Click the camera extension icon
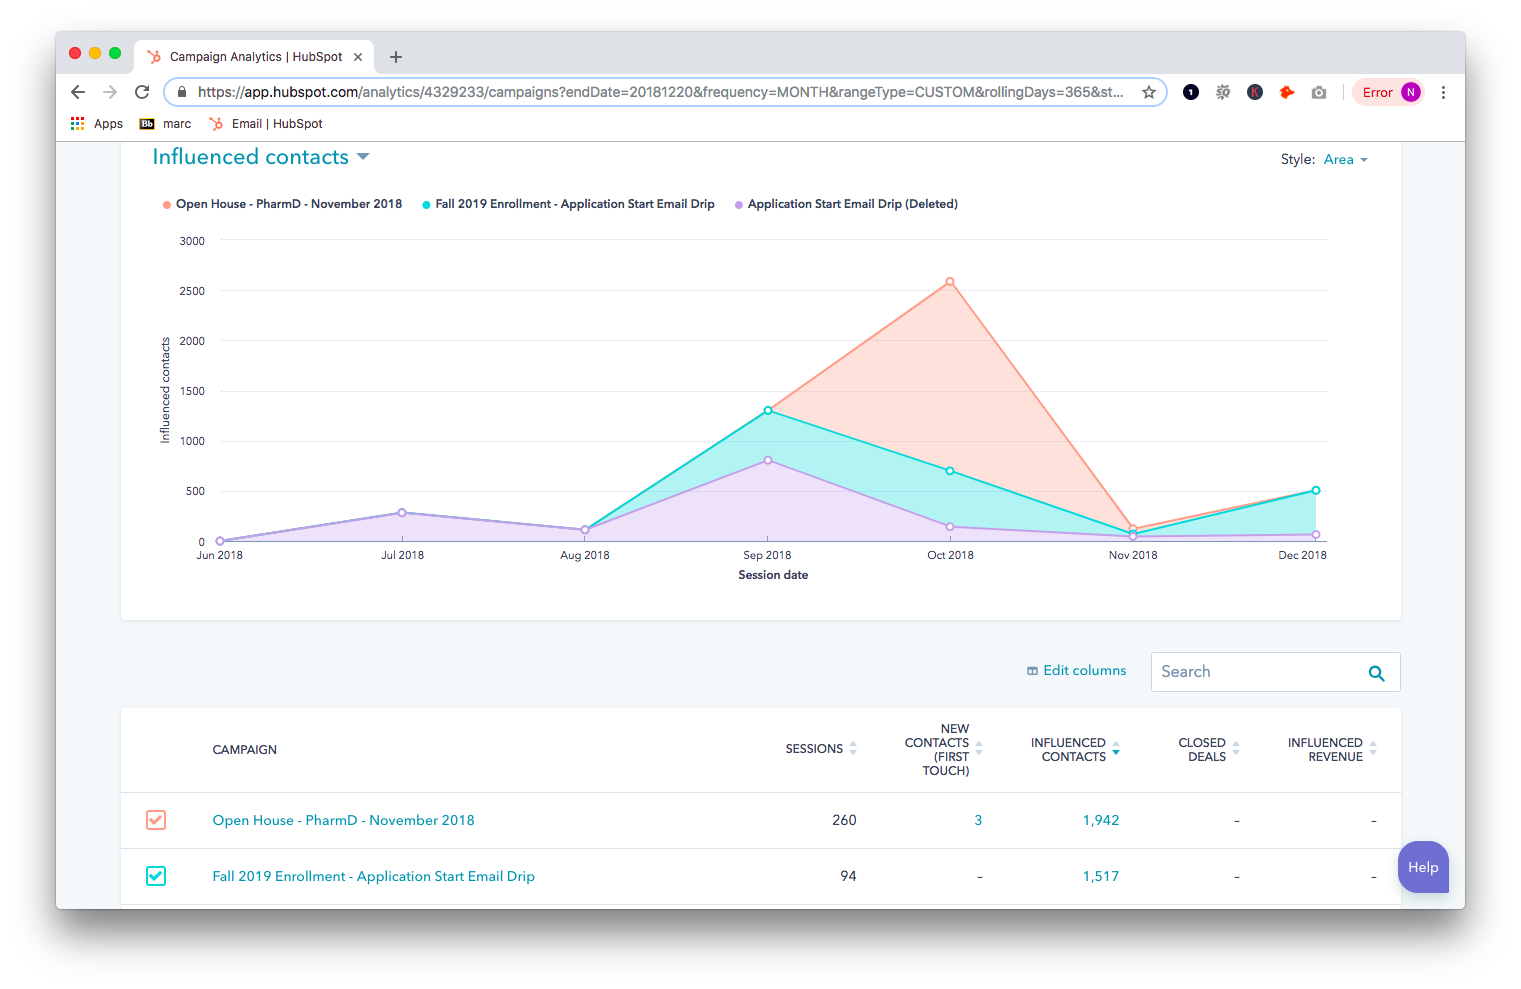Image resolution: width=1521 pixels, height=989 pixels. [x=1319, y=92]
